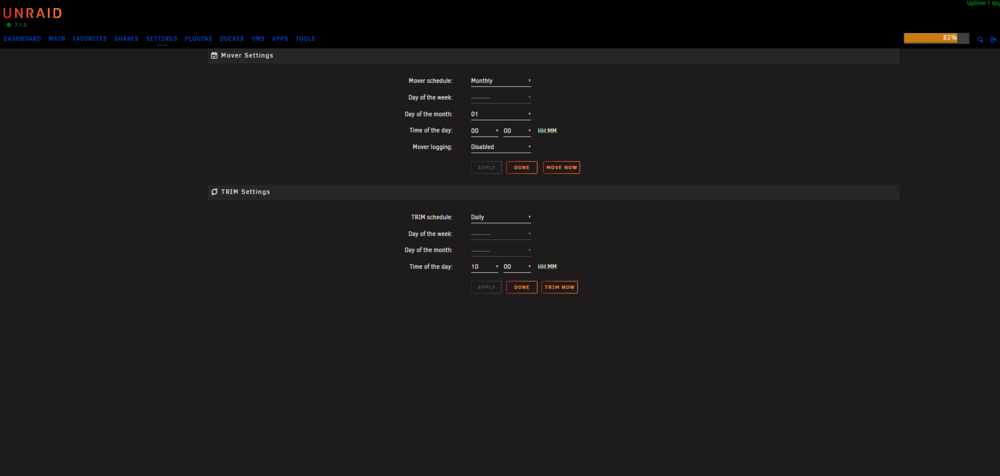Screen dimensions: 1000x476
Task: Click Done under TRIM Settings
Action: pyautogui.click(x=522, y=287)
